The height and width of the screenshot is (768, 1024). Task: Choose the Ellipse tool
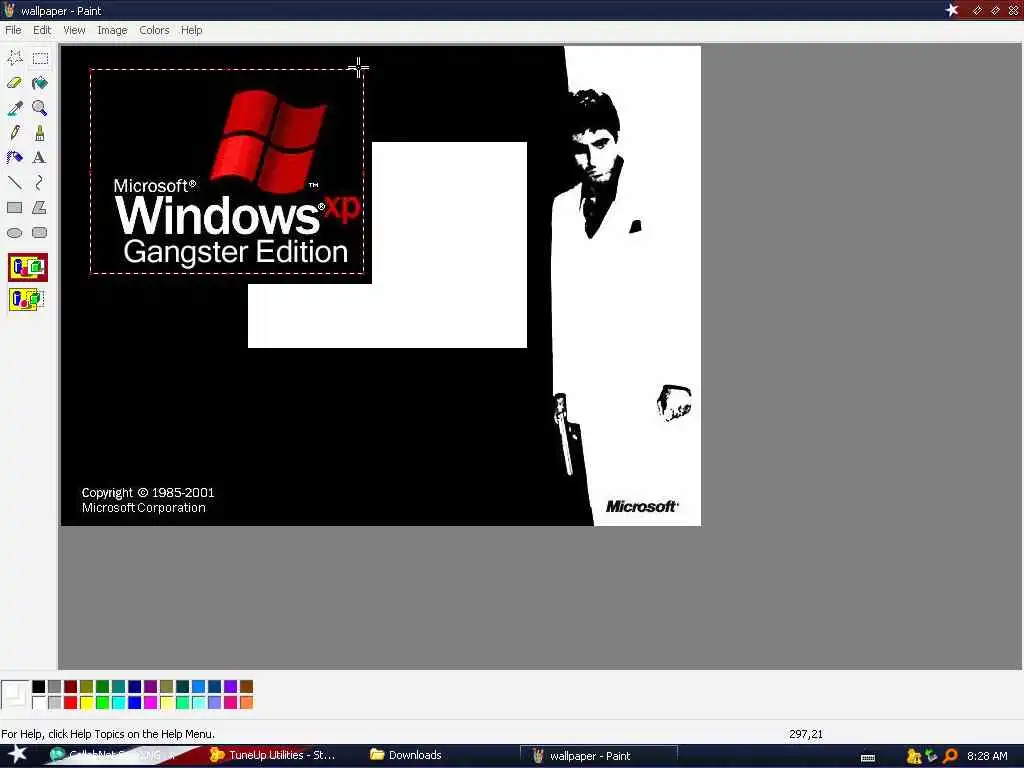click(14, 232)
